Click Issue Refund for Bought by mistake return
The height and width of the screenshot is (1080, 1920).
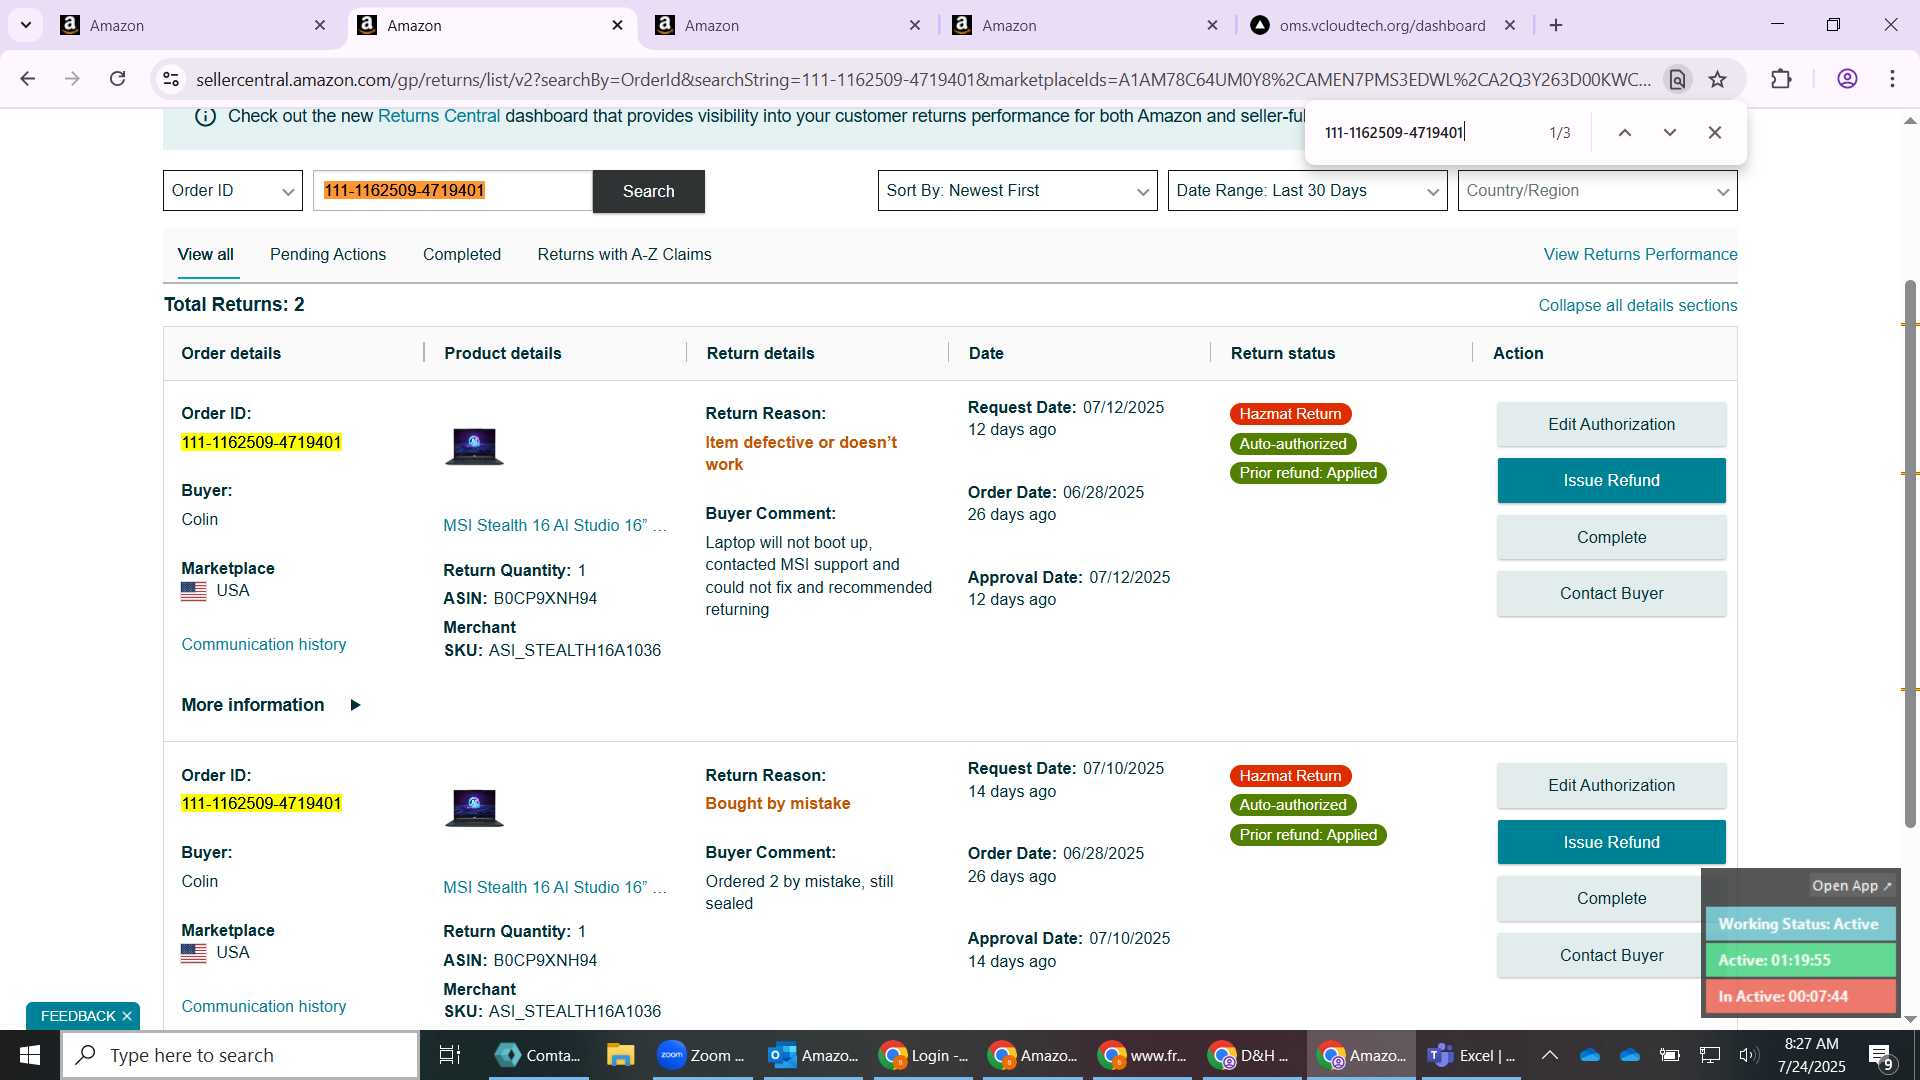pyautogui.click(x=1611, y=842)
